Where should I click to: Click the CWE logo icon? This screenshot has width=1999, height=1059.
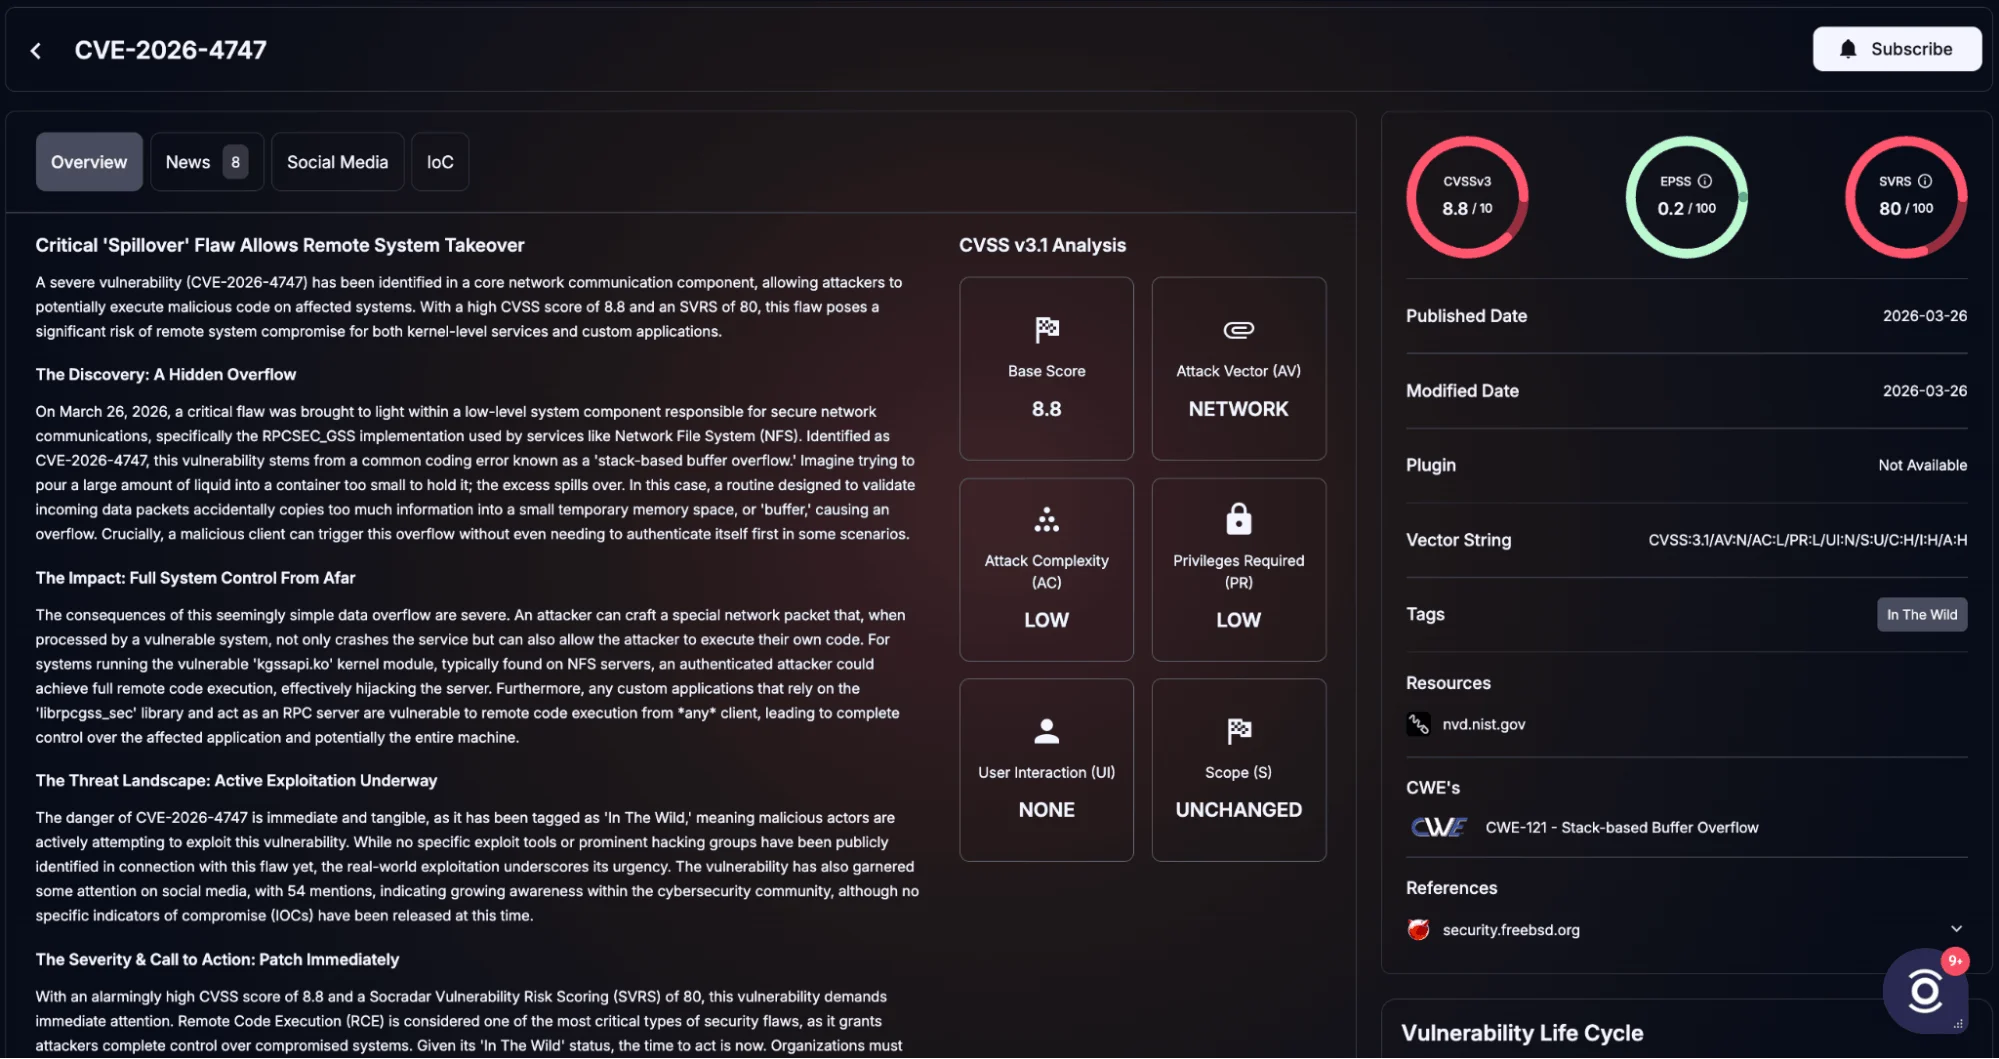pos(1438,827)
